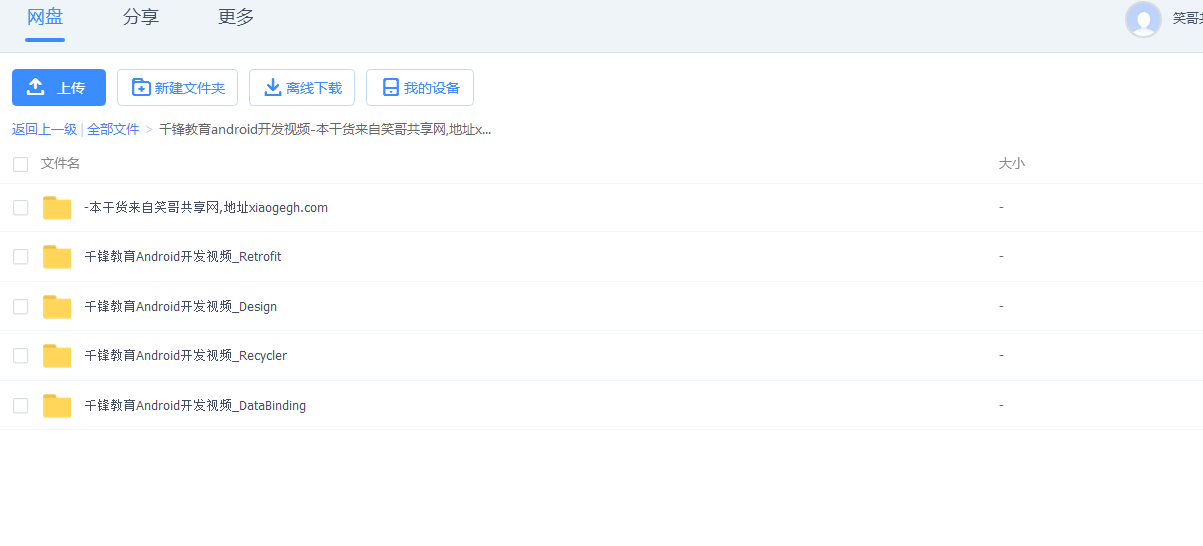Sort by the 大小 column header
Screen dimensions: 1203x546
click(1012, 163)
